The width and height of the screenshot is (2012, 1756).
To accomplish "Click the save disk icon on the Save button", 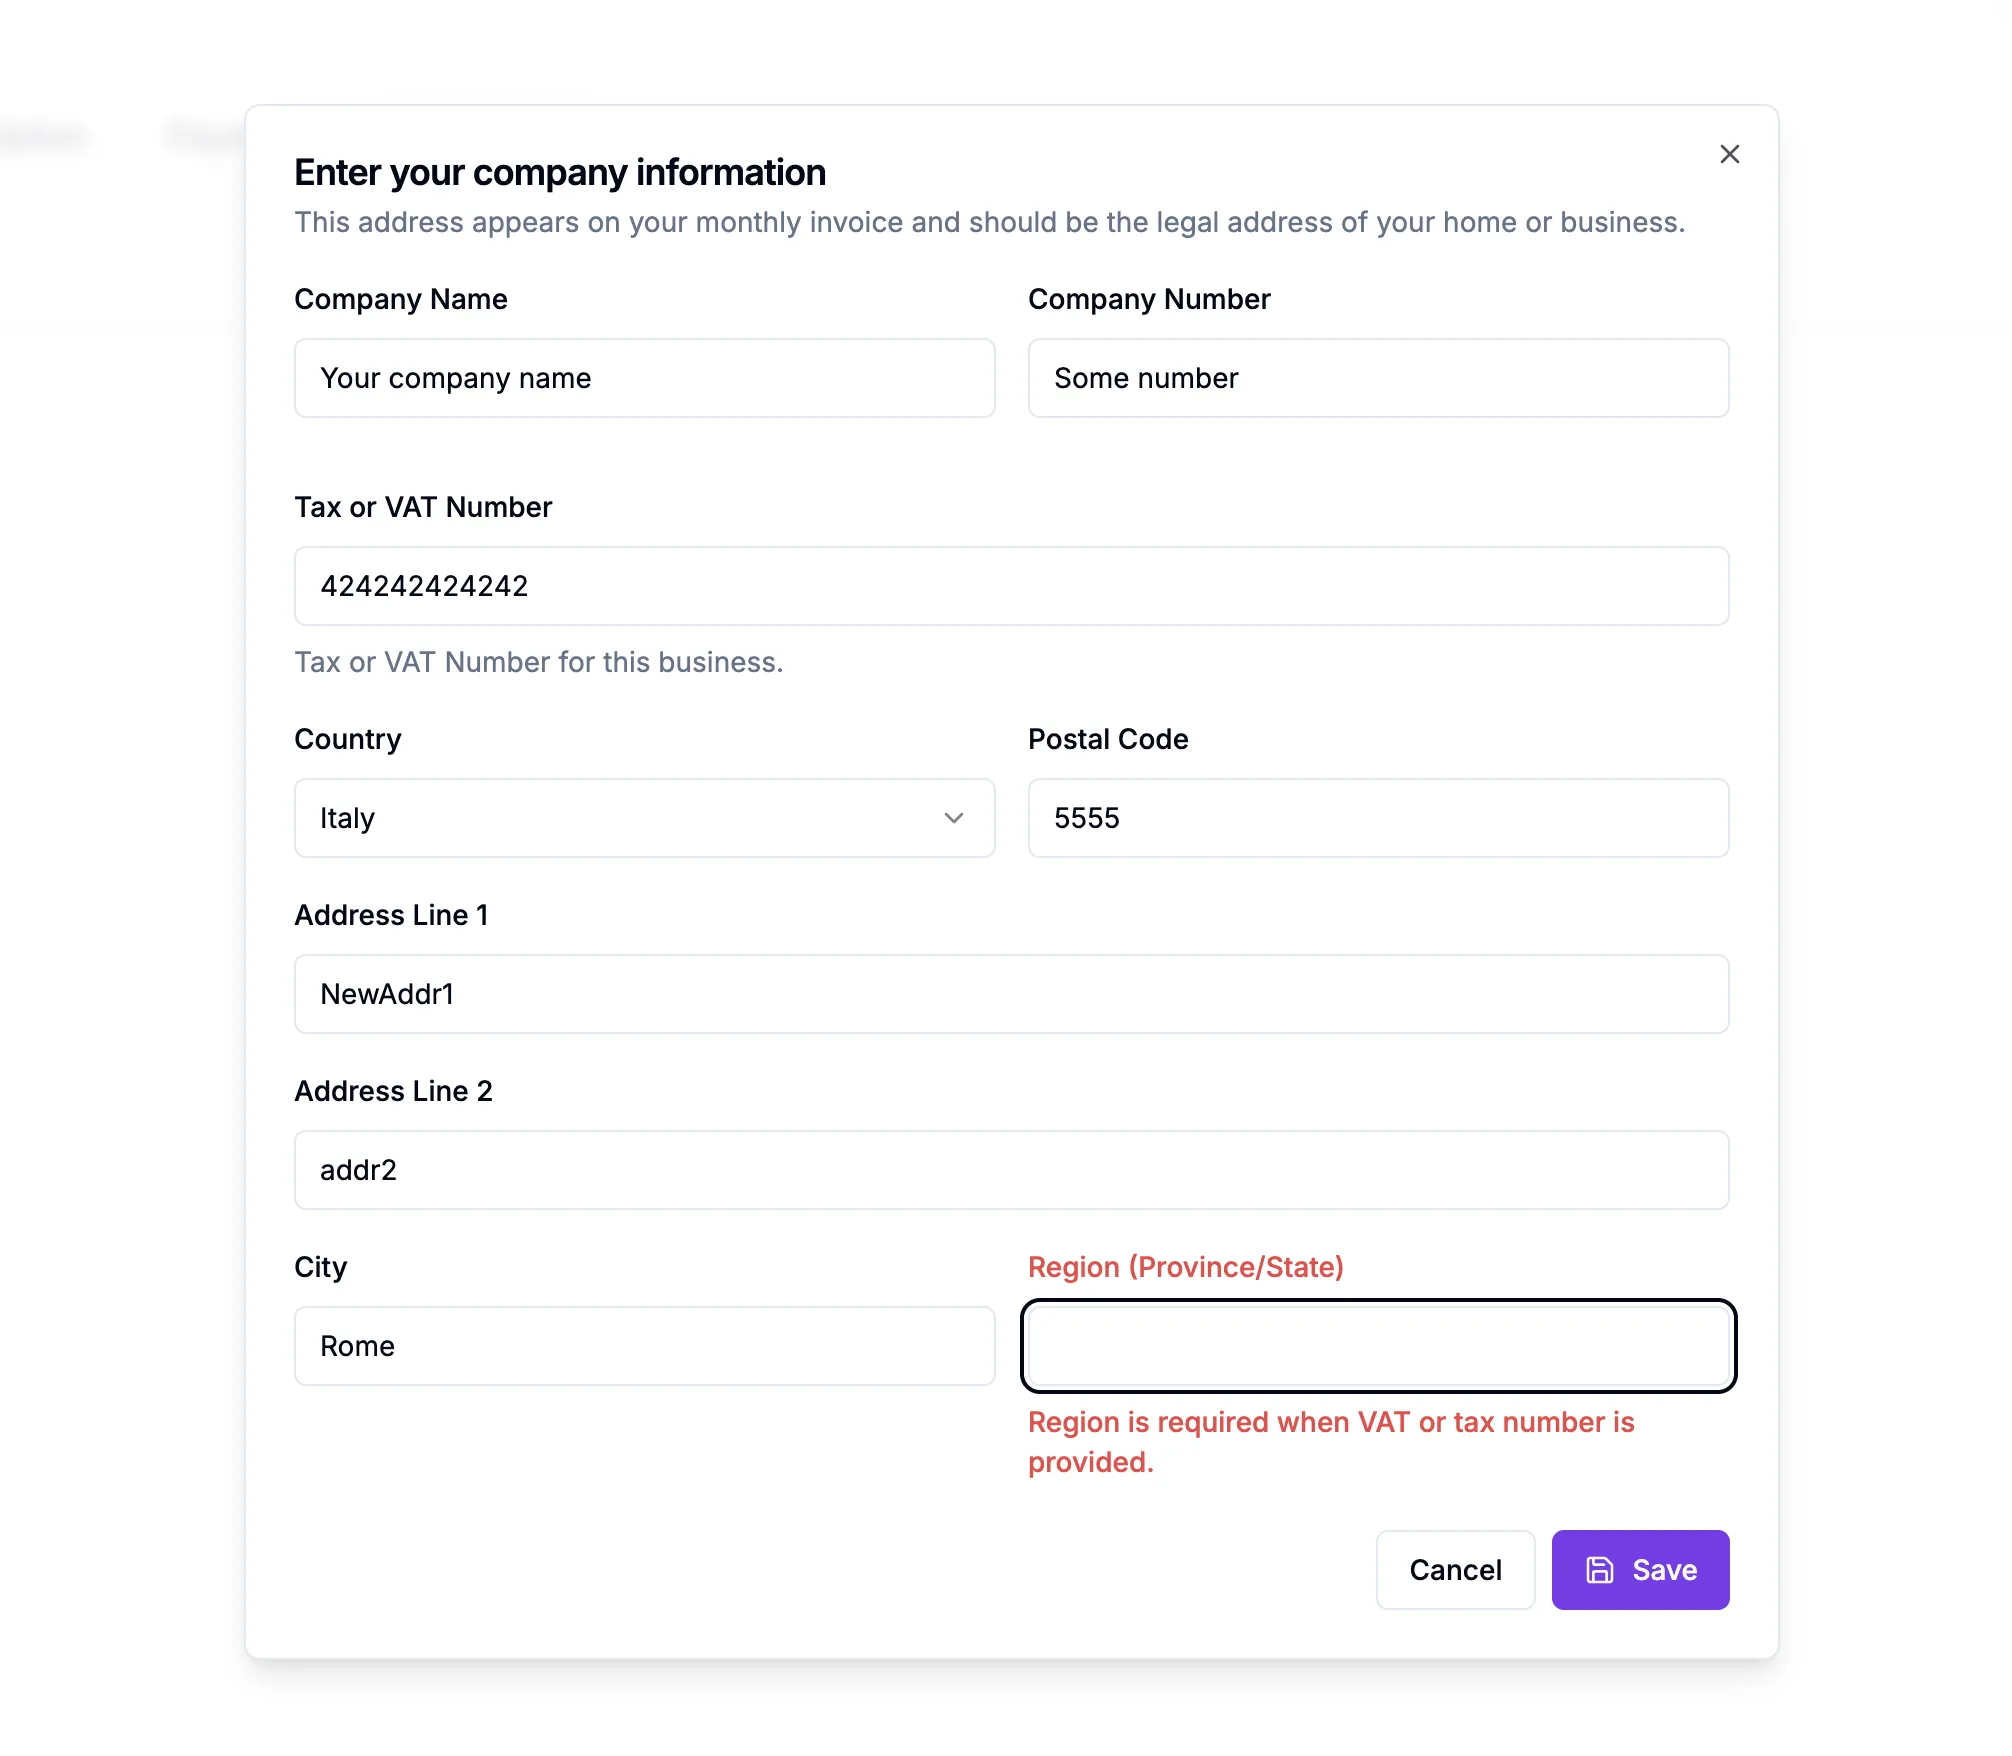I will (x=1601, y=1569).
